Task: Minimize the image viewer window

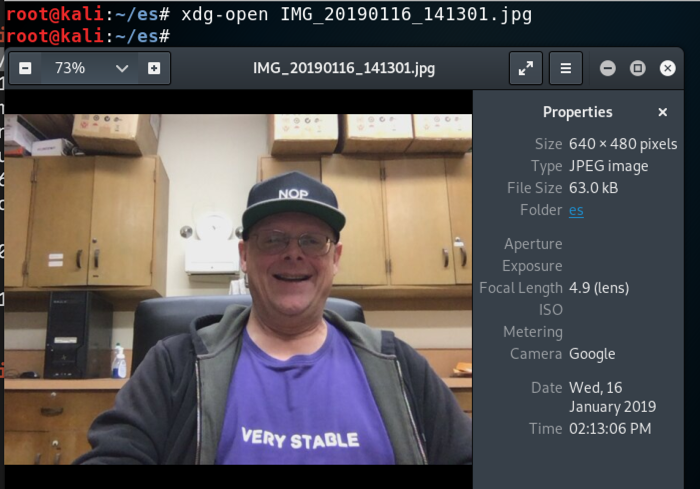Action: [608, 68]
